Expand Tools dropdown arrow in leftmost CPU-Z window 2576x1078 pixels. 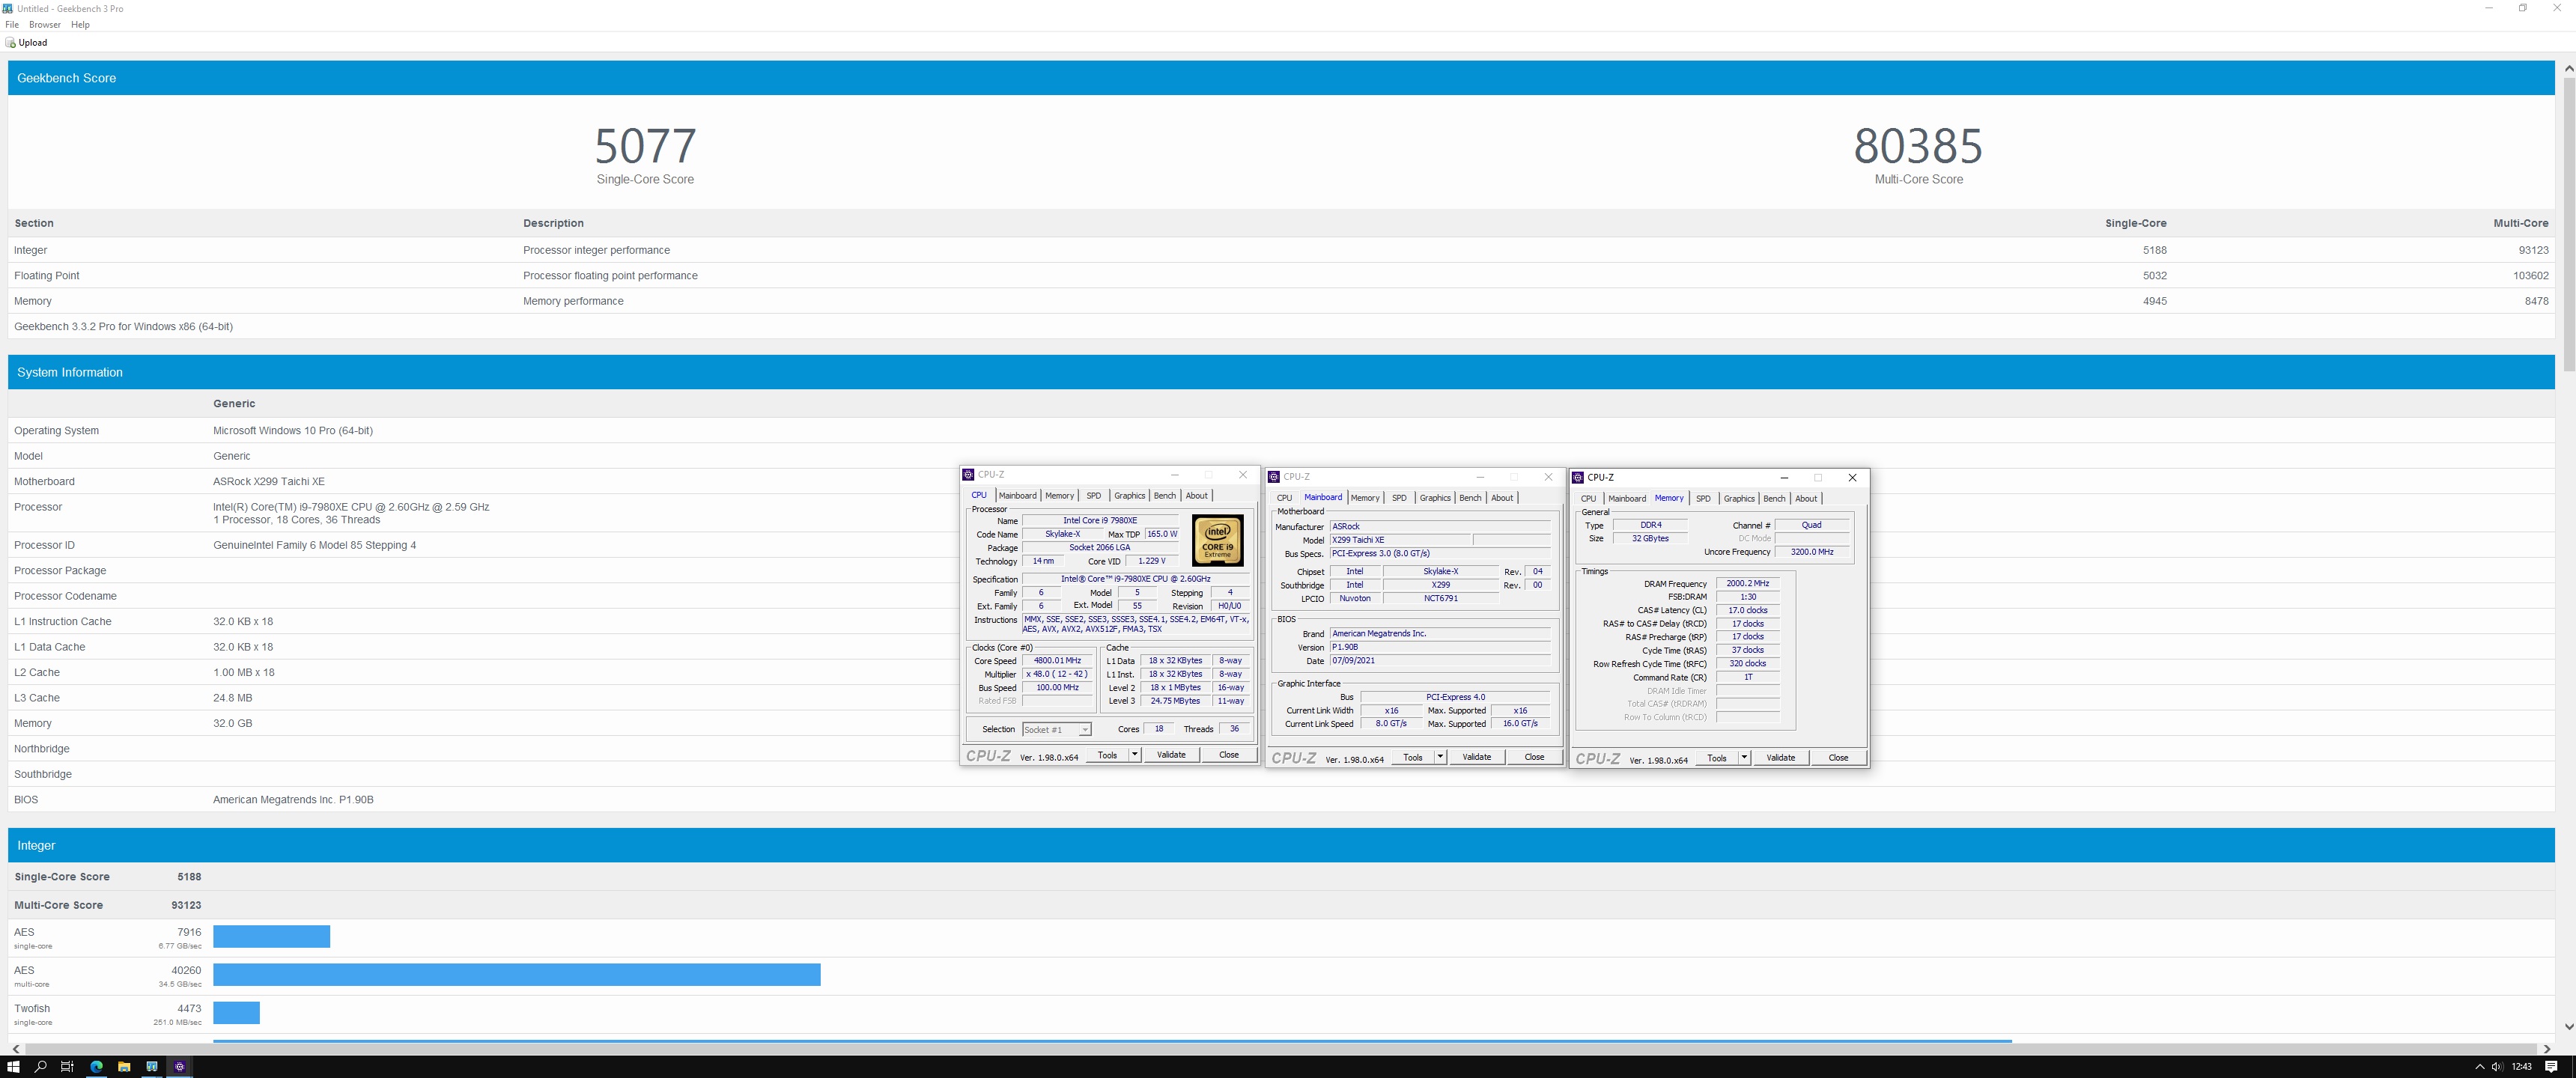click(x=1134, y=755)
